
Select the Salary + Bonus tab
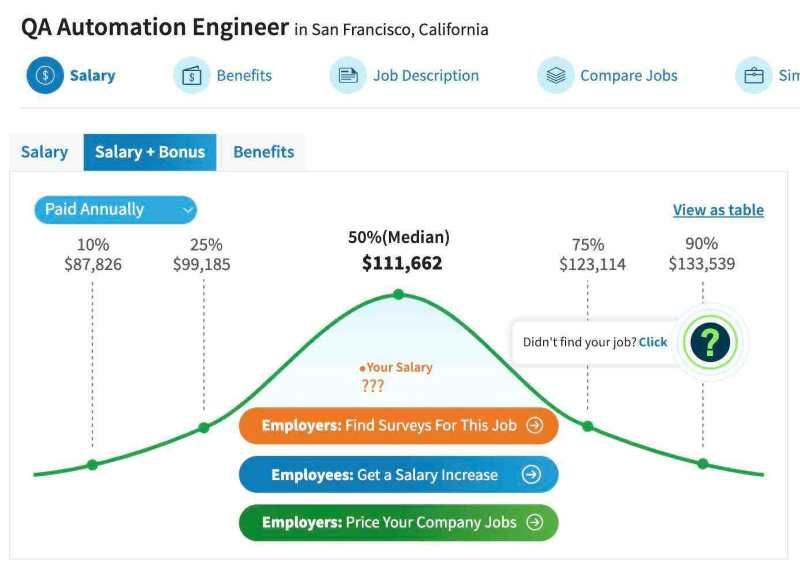(150, 152)
